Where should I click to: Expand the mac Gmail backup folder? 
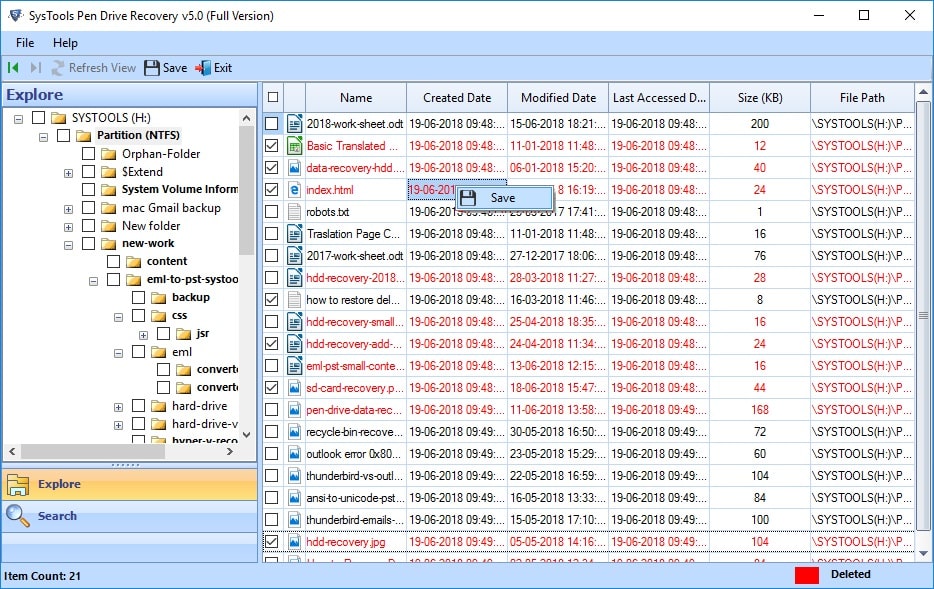coord(68,209)
